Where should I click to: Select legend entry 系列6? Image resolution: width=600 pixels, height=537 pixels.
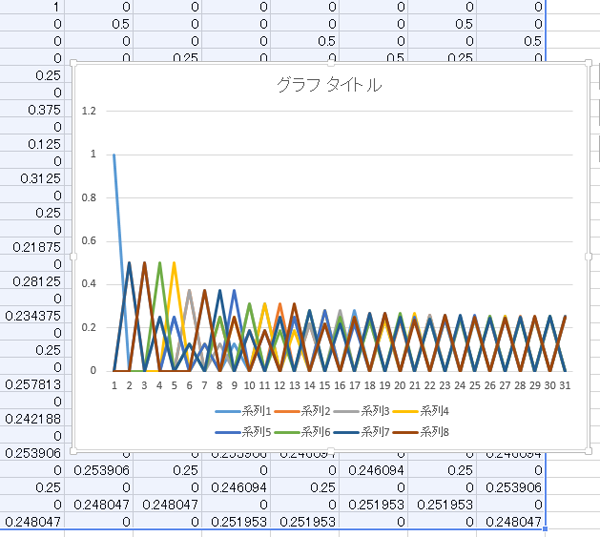tap(302, 433)
